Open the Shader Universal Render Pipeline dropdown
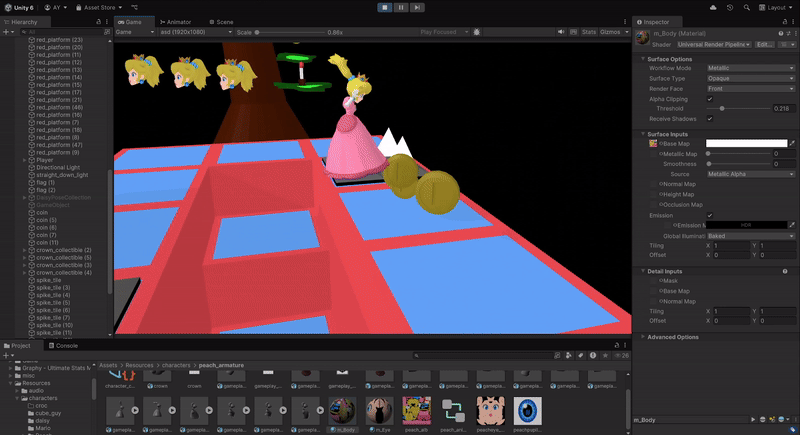 [713, 45]
